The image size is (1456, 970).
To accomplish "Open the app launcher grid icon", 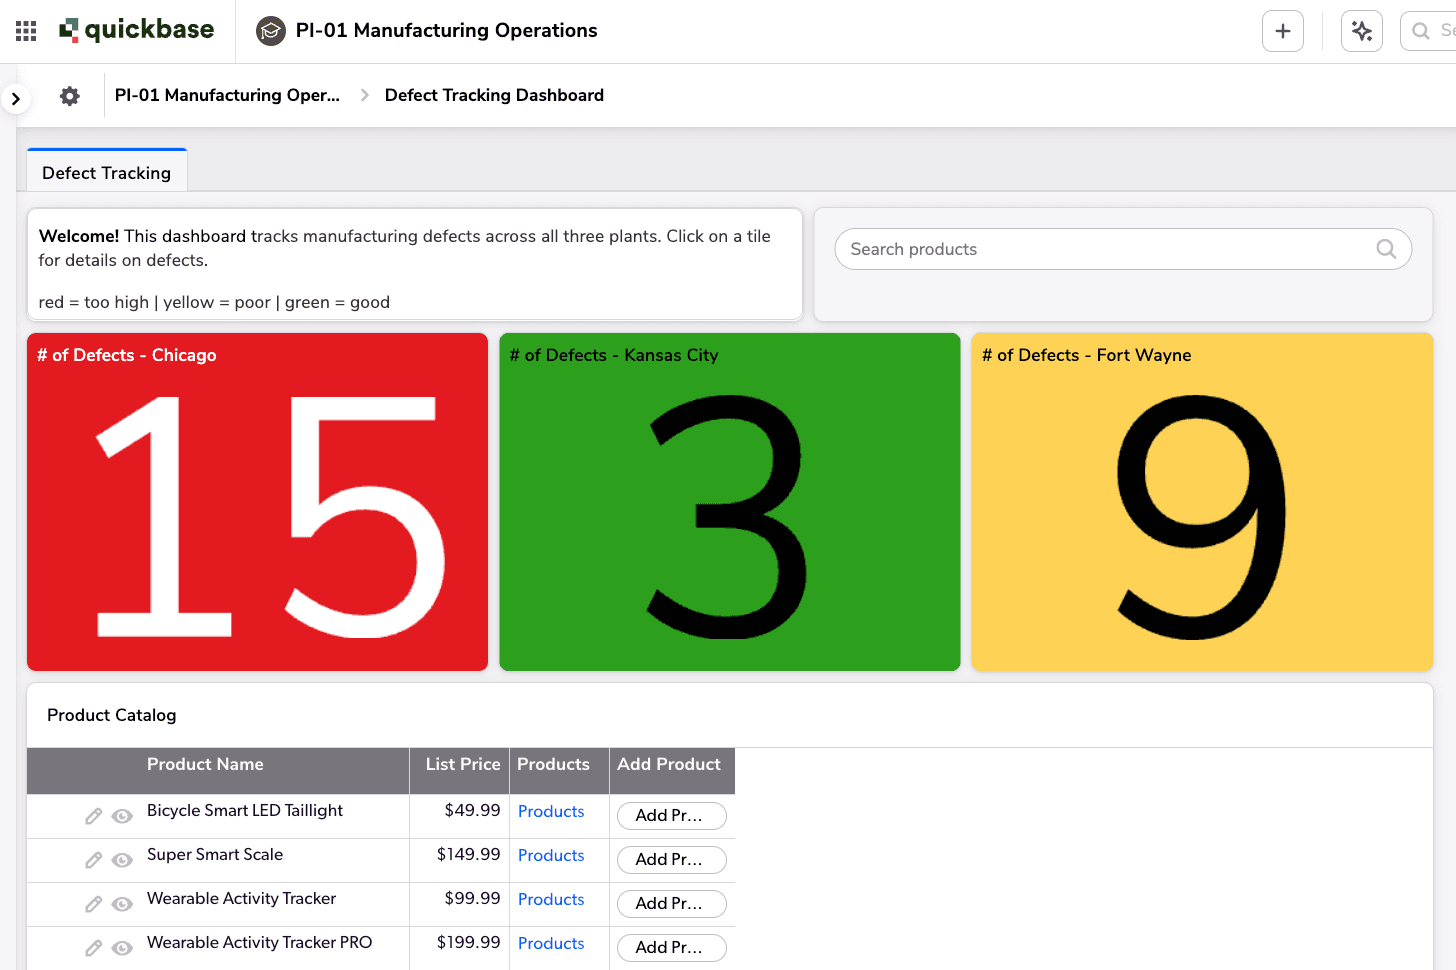I will point(26,31).
